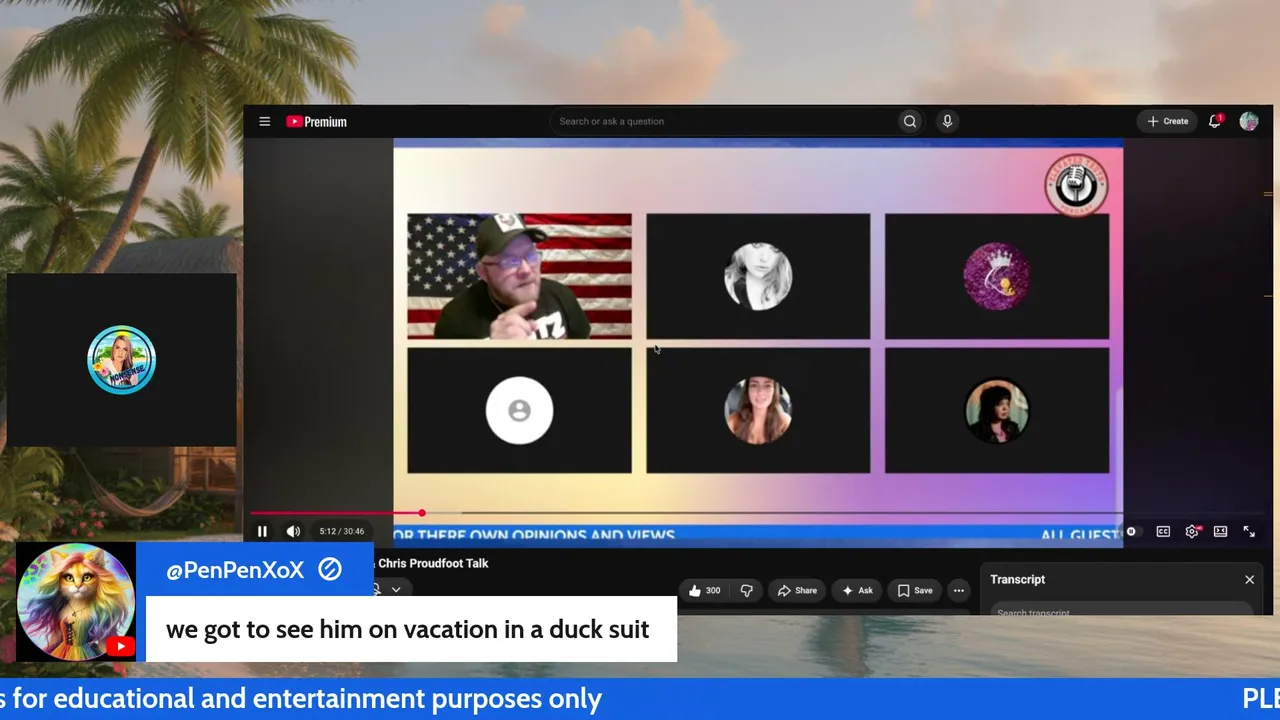Switch the player to theater mode

click(1220, 532)
